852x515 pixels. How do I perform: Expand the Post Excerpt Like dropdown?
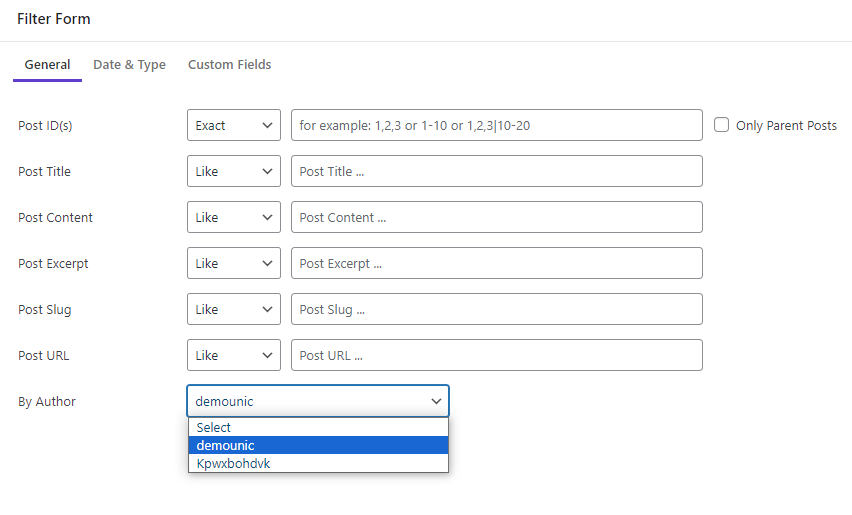(234, 263)
